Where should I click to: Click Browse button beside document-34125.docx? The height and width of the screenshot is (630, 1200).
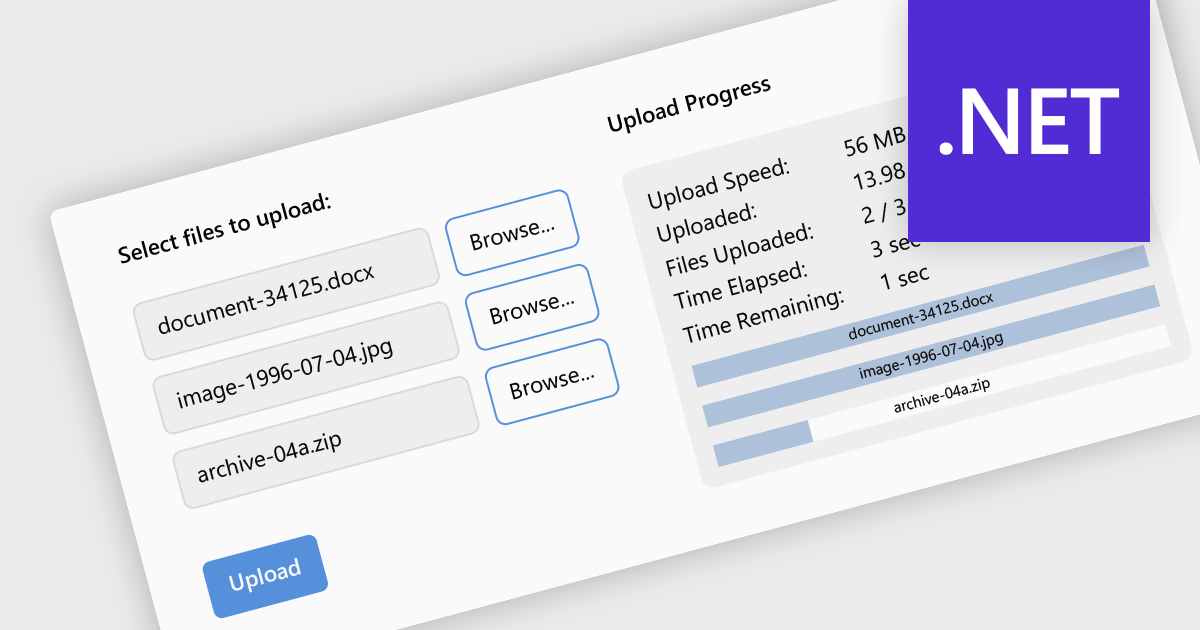(x=511, y=233)
